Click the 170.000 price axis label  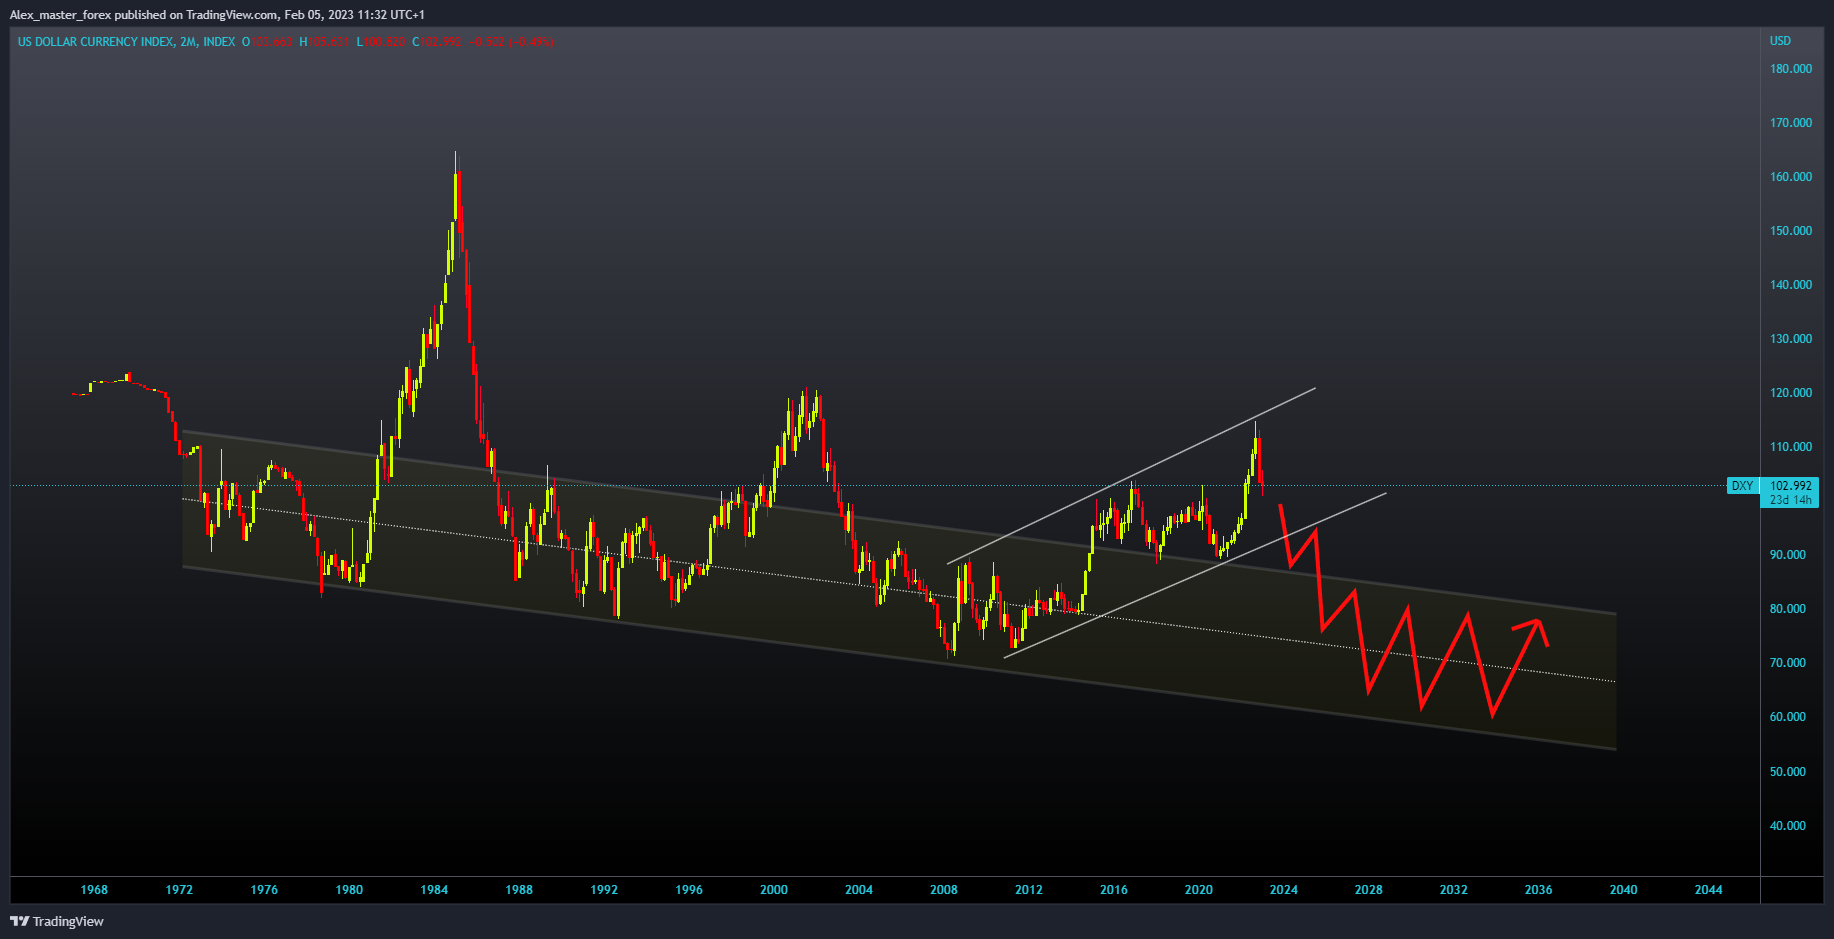pyautogui.click(x=1790, y=123)
